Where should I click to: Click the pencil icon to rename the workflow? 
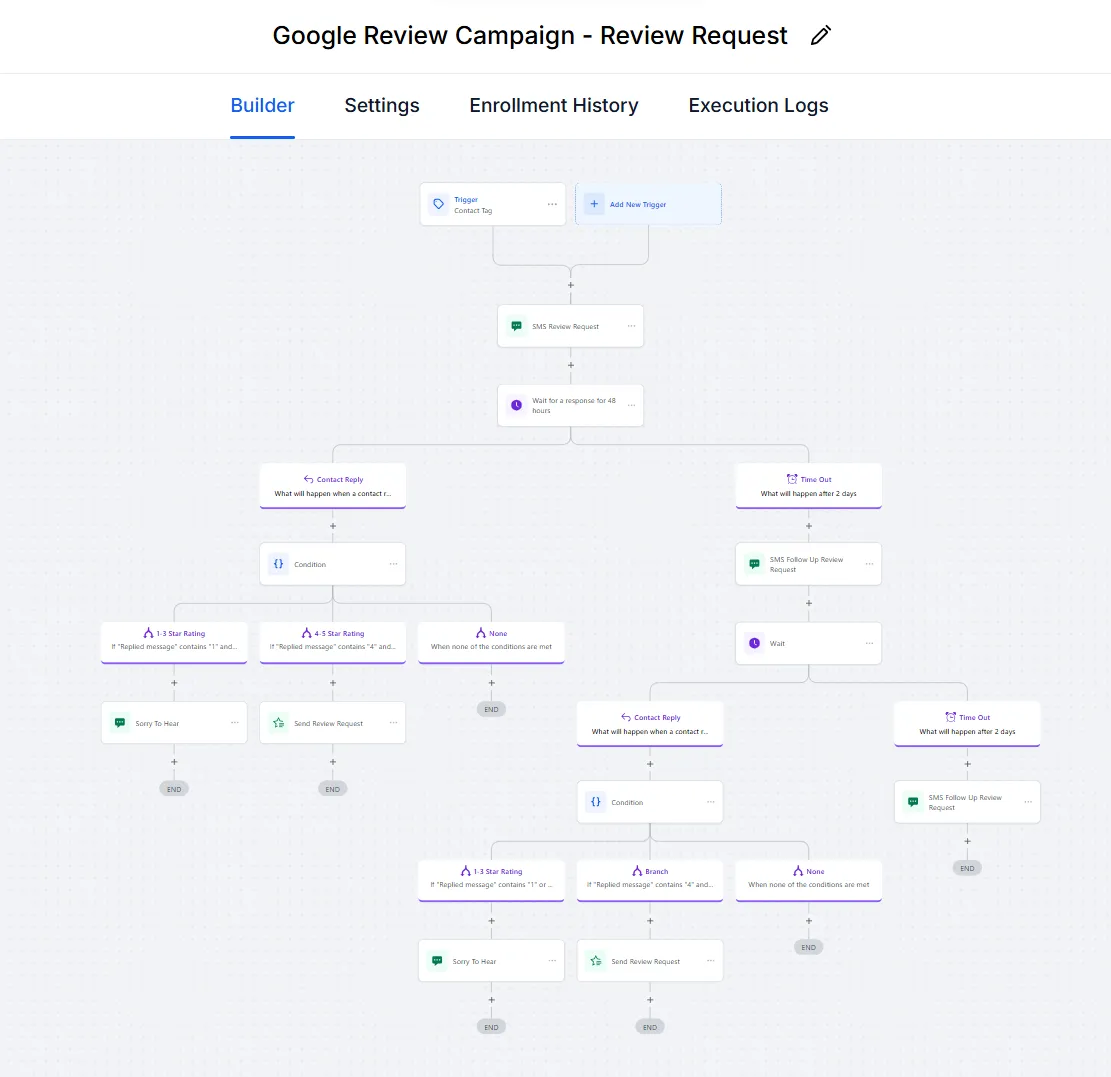point(821,36)
